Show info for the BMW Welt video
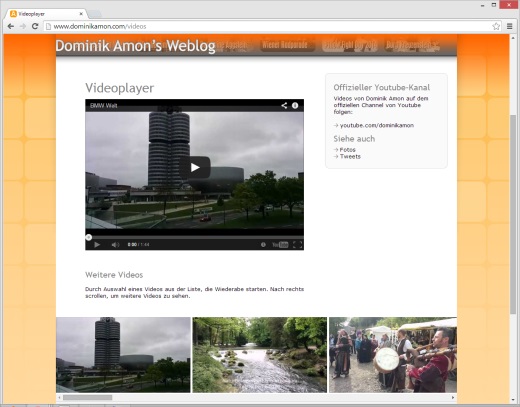This screenshot has height=407, width=520. (x=295, y=106)
